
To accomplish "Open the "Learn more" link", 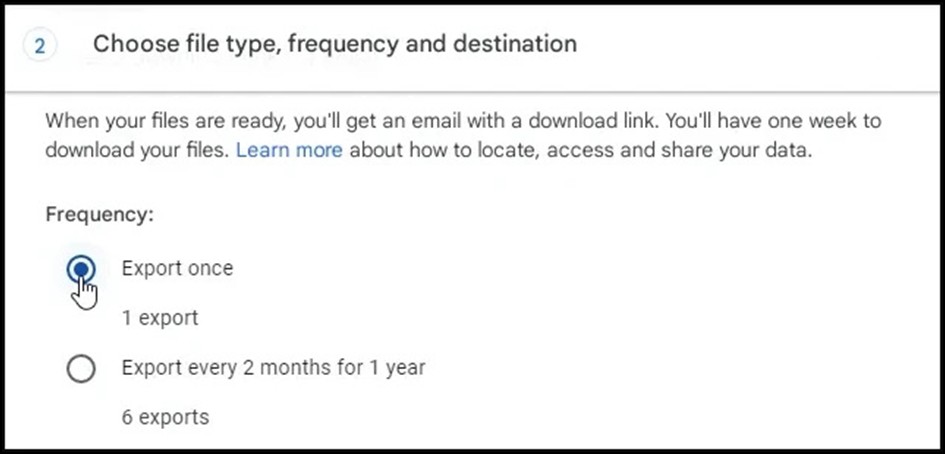I will point(289,150).
